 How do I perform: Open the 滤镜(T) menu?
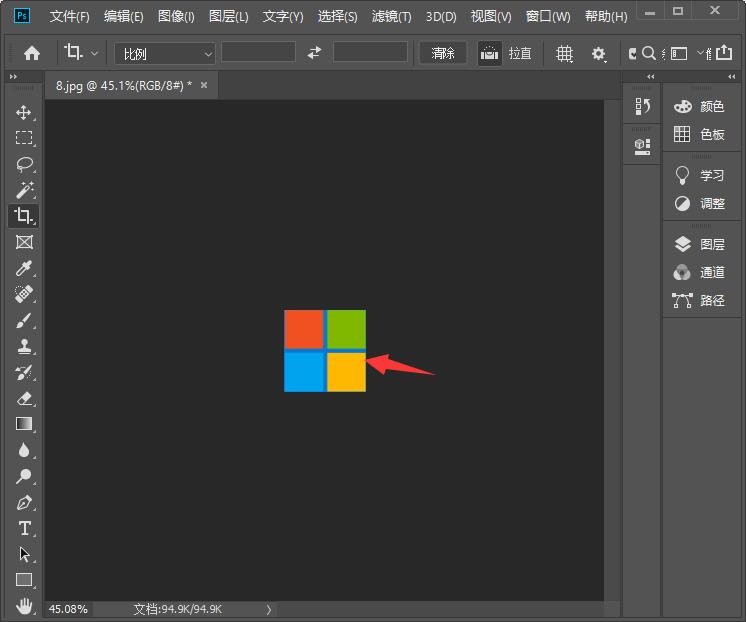(x=392, y=17)
